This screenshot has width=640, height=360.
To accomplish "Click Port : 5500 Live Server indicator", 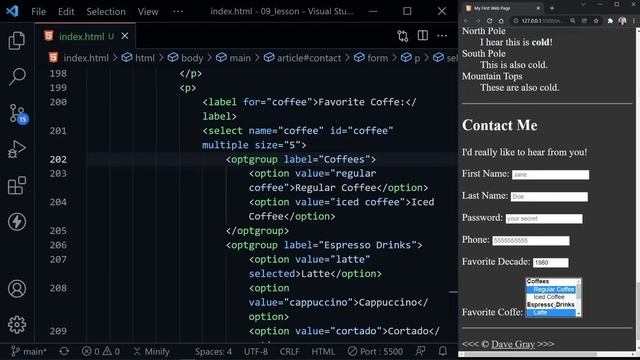I will click(375, 351).
